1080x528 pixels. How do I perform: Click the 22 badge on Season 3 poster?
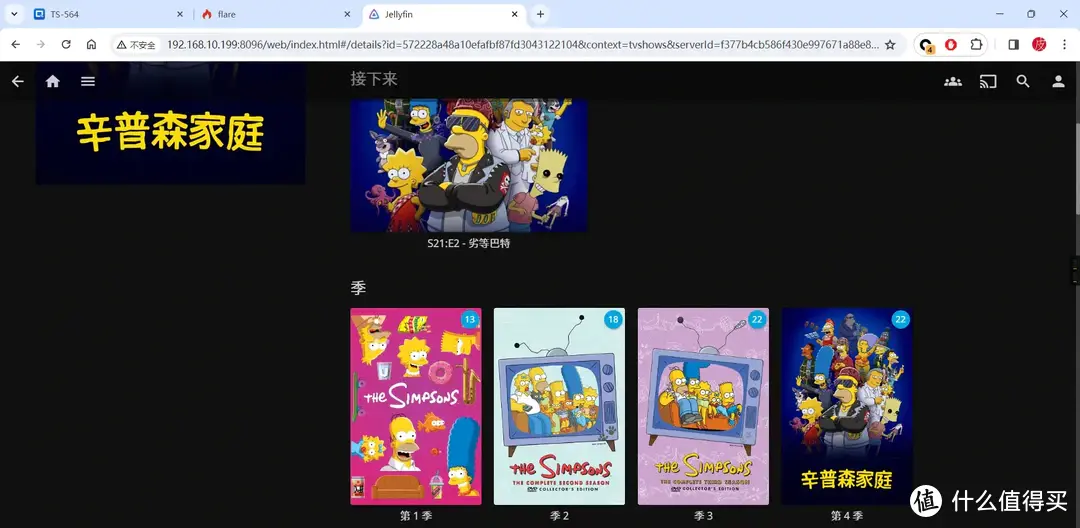pyautogui.click(x=757, y=319)
